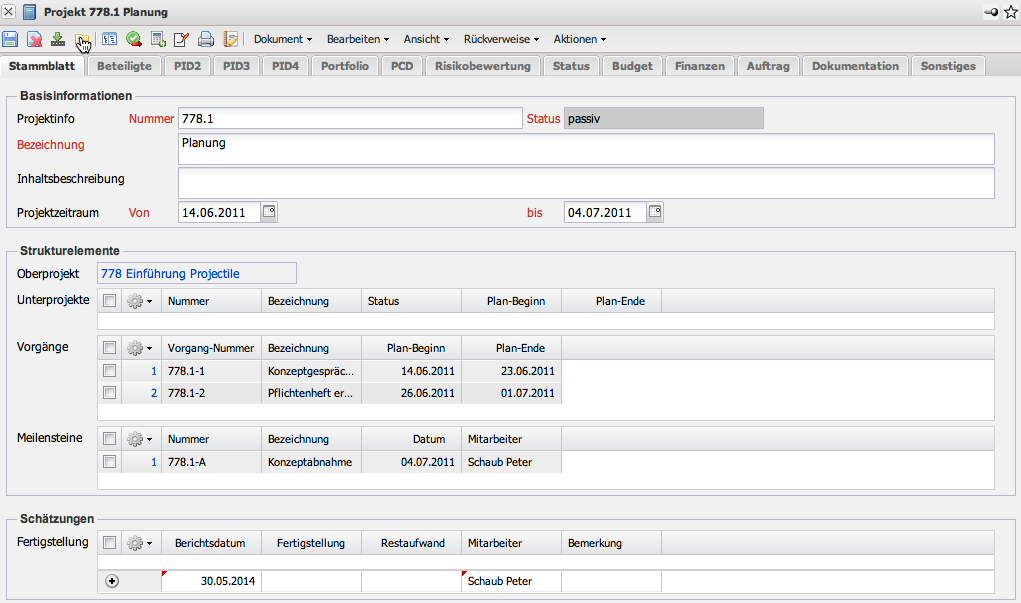
Task: Click the printer icon in the toolbar
Action: 206,40
